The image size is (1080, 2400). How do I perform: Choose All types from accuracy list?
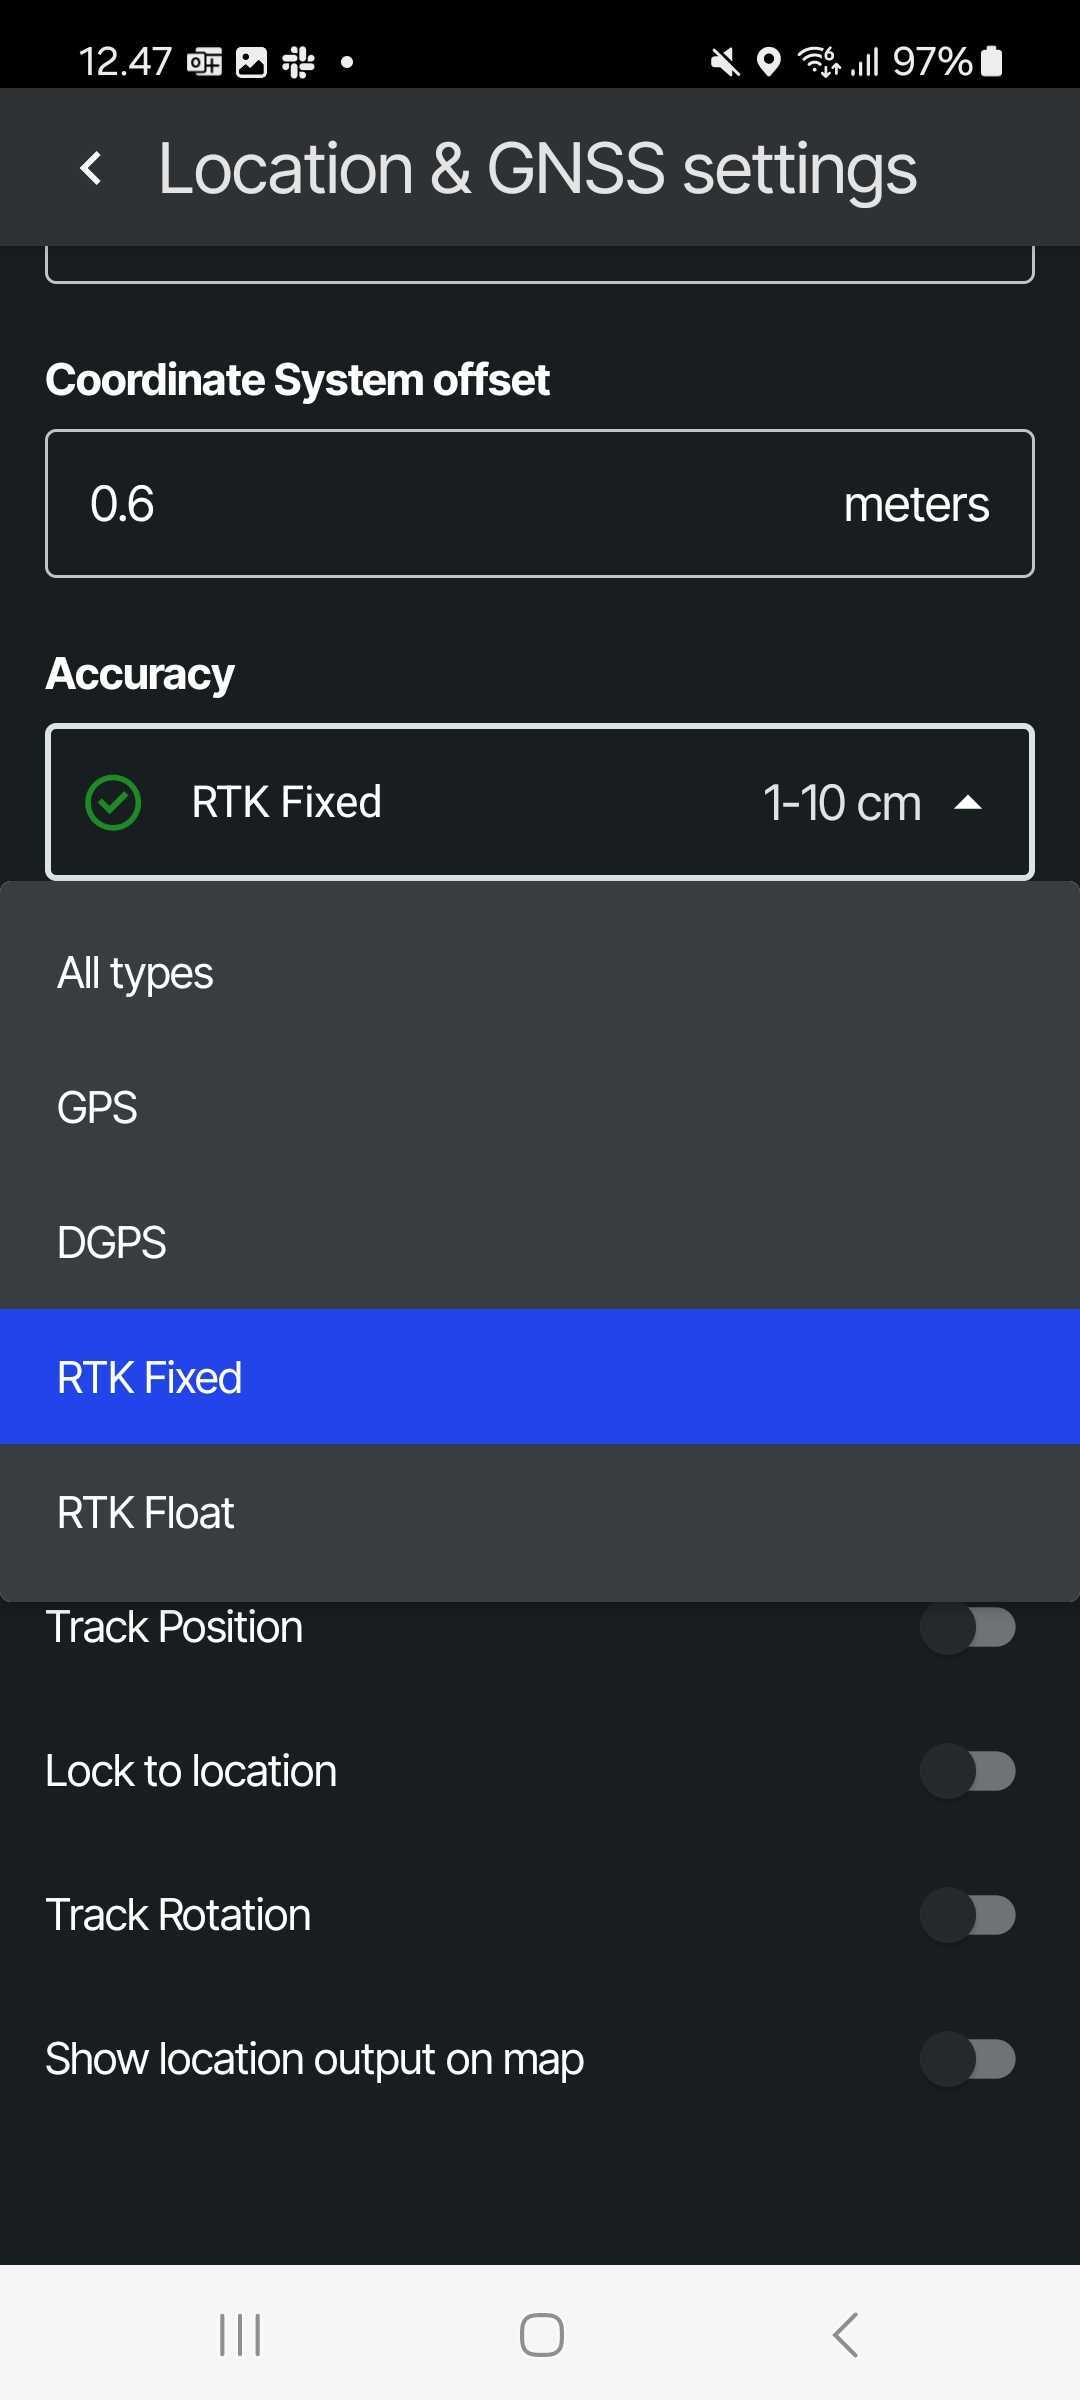[x=540, y=973]
